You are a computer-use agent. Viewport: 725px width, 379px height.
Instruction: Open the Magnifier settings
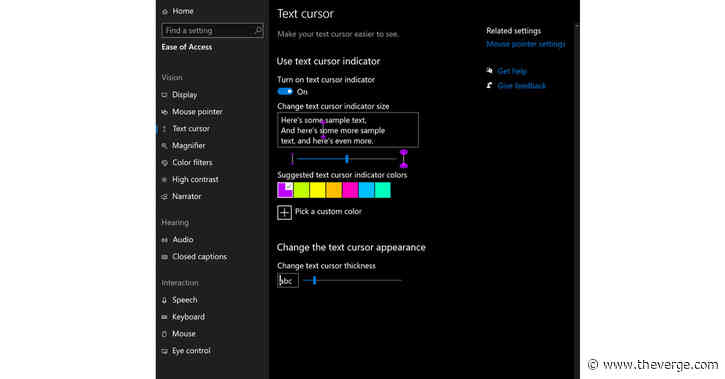(189, 146)
